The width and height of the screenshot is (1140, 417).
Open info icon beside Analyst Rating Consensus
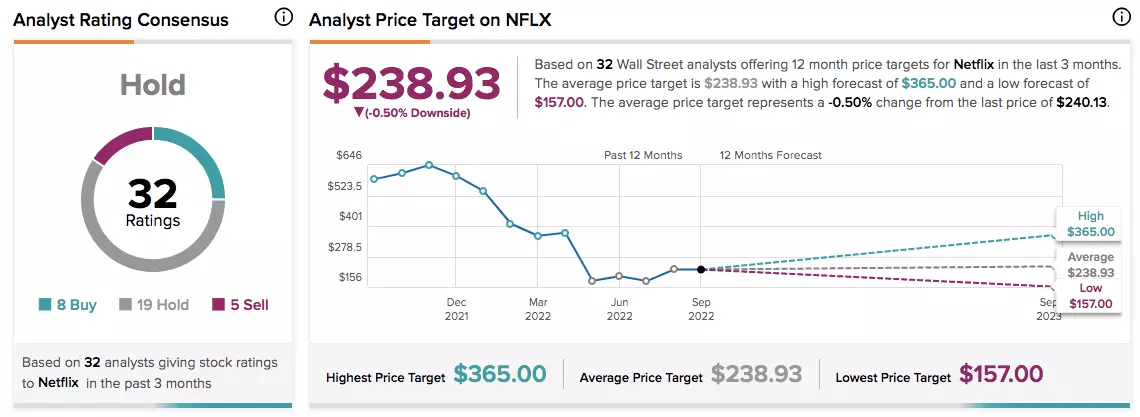tap(284, 17)
